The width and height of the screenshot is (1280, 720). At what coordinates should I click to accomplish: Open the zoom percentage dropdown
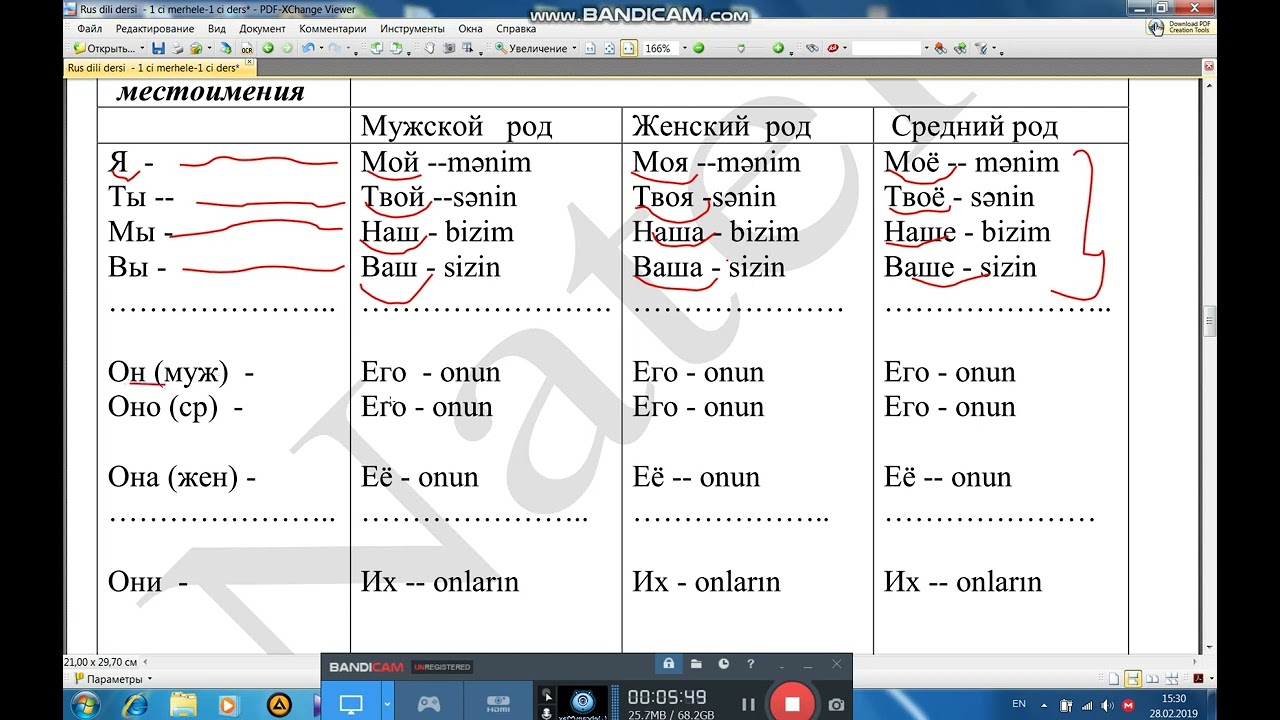click(685, 48)
